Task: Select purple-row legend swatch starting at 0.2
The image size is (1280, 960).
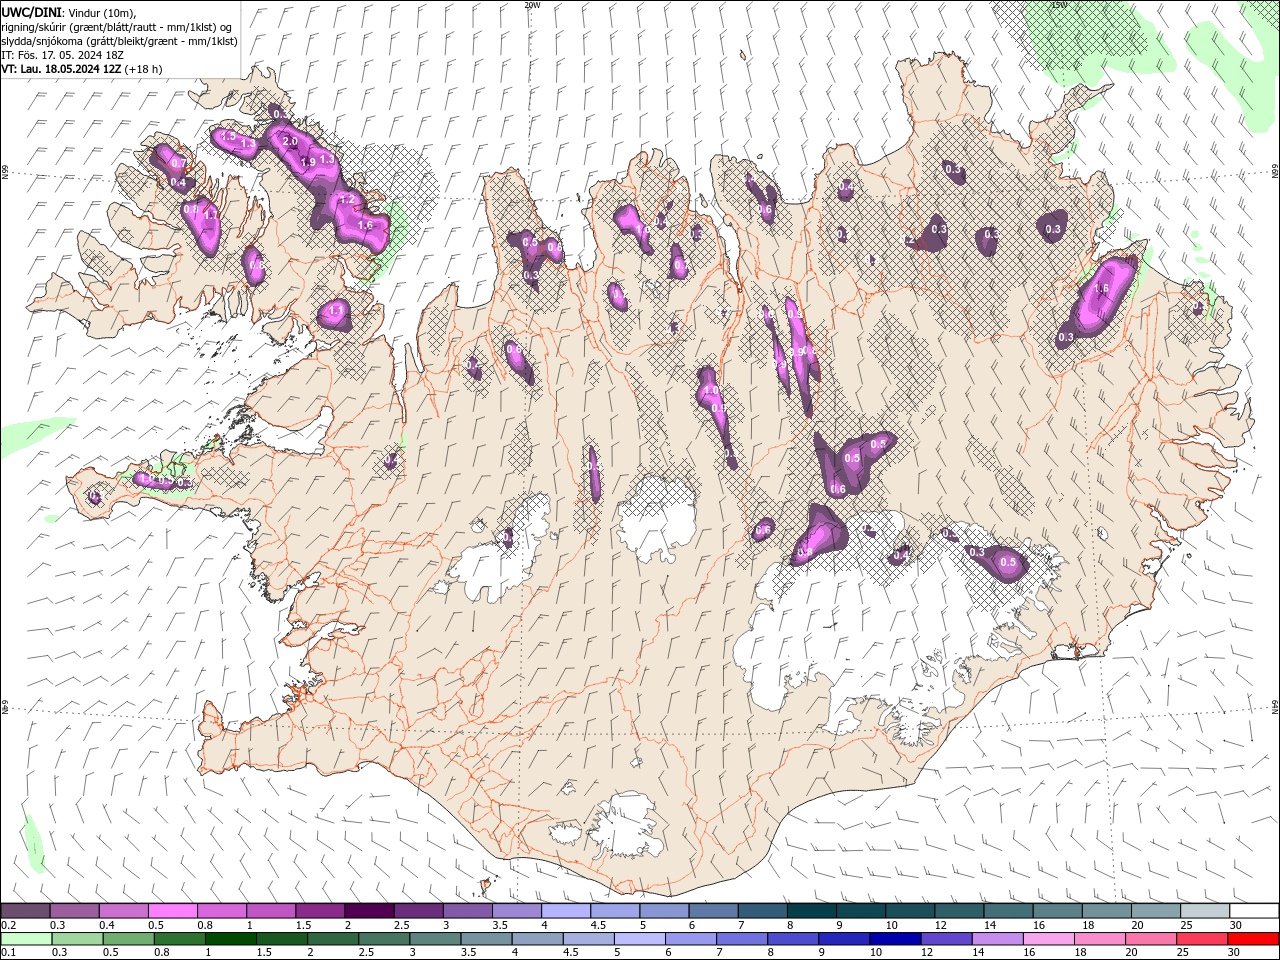Action: pos(25,911)
